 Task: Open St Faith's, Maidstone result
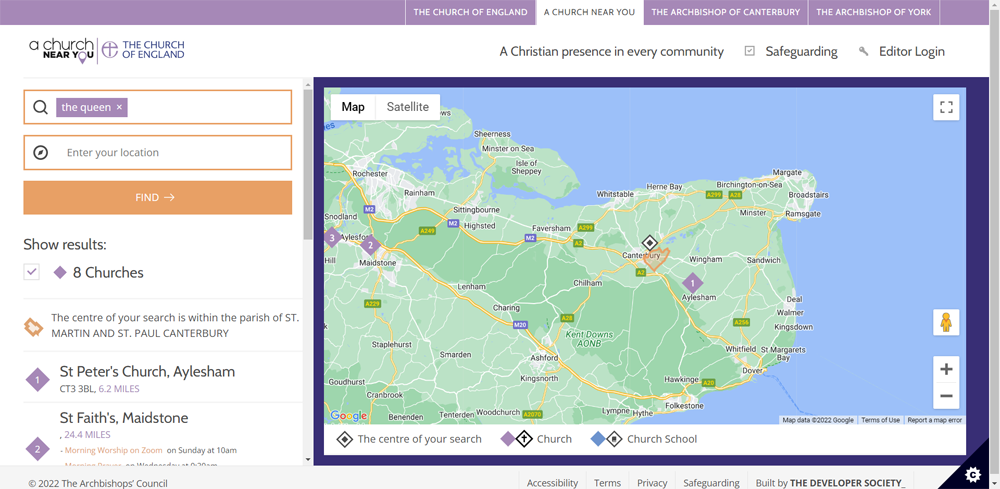[x=124, y=418]
